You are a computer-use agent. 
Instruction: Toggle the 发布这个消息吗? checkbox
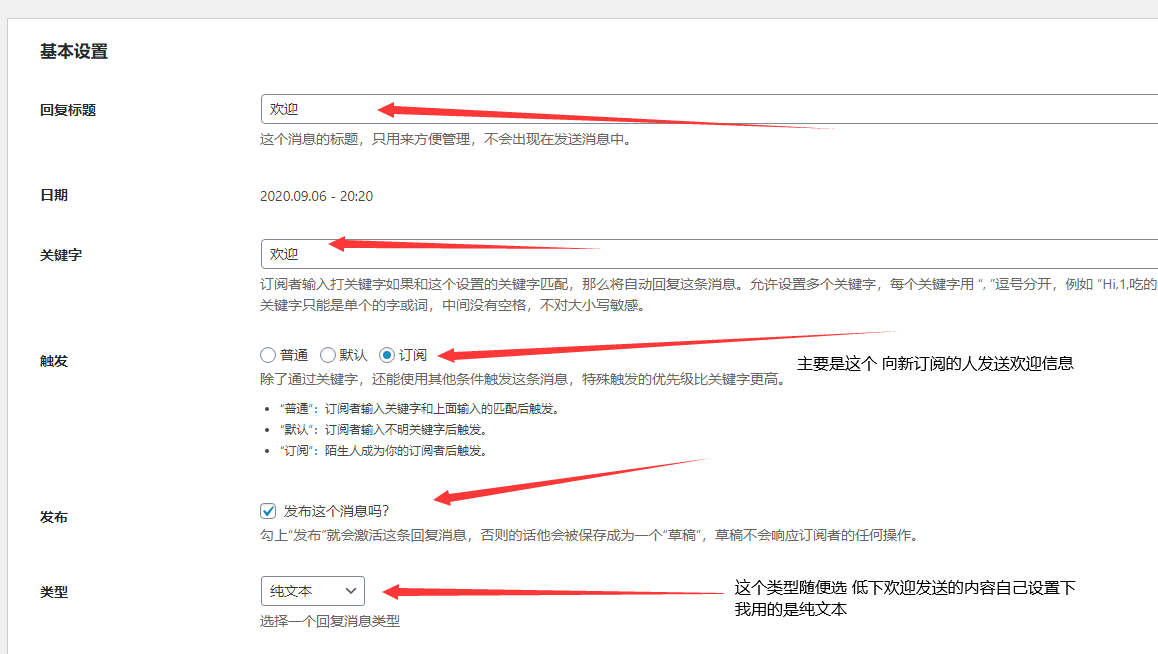[x=268, y=510]
